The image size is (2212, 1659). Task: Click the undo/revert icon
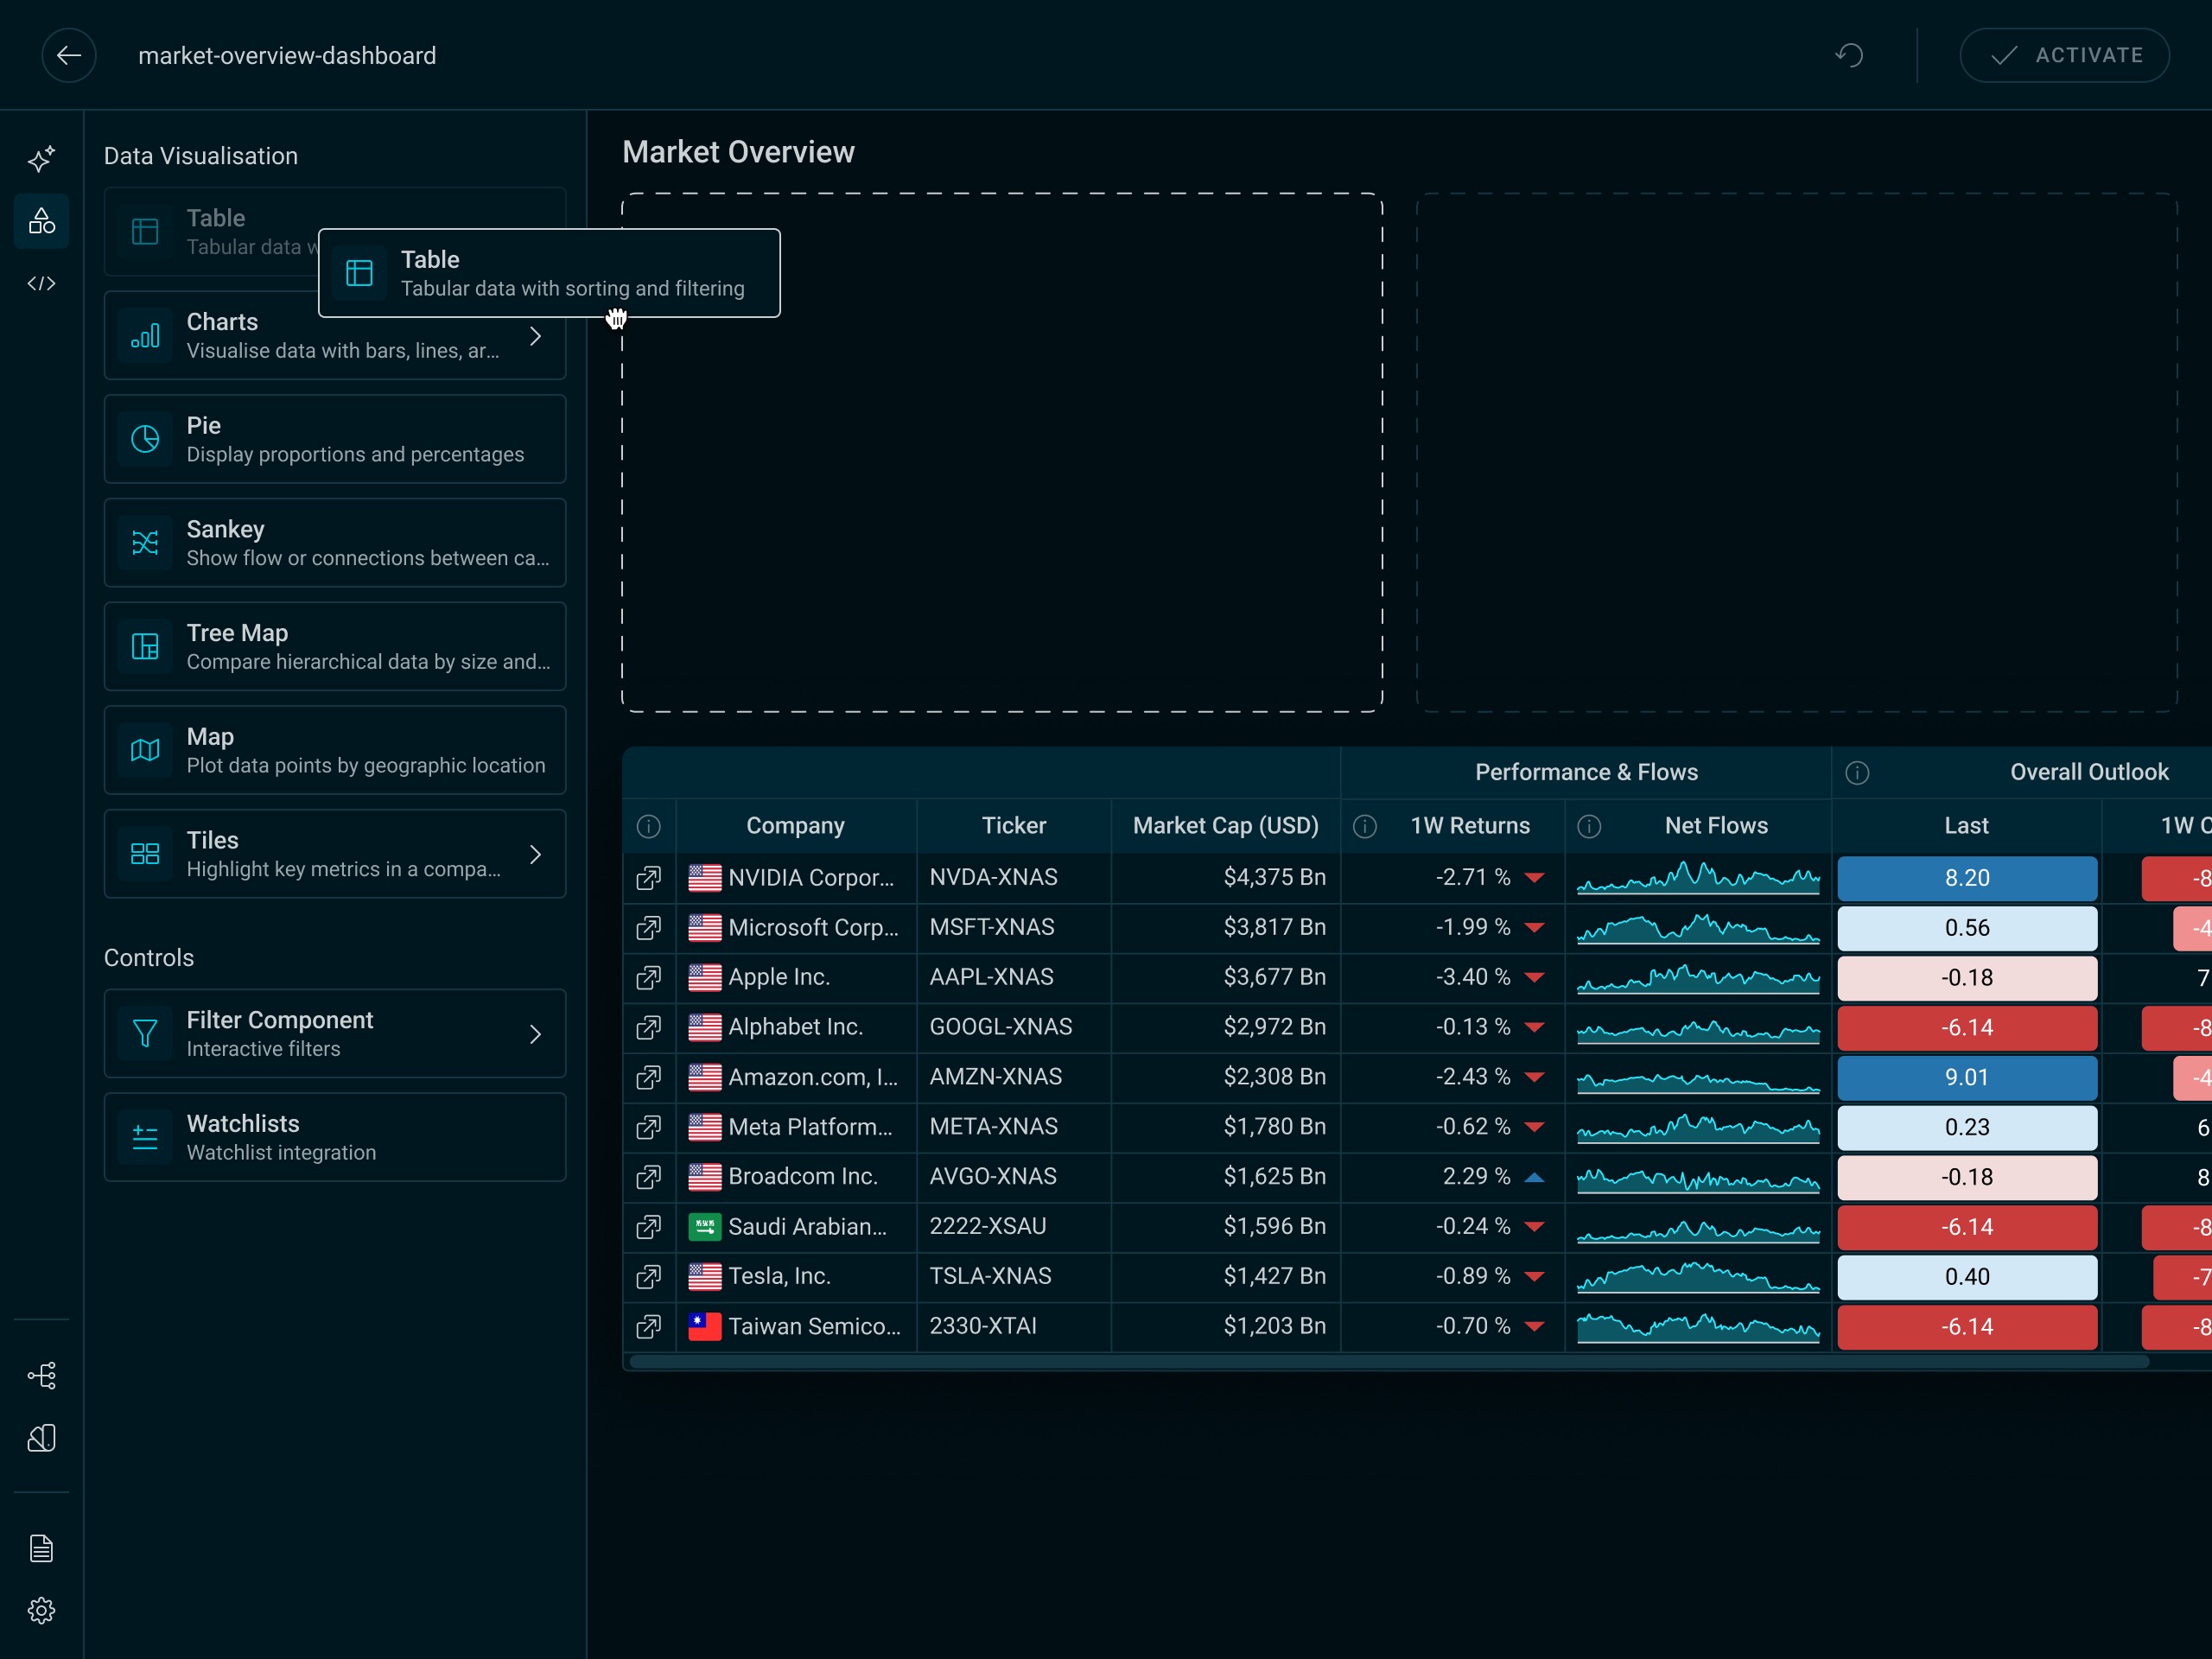point(1849,55)
